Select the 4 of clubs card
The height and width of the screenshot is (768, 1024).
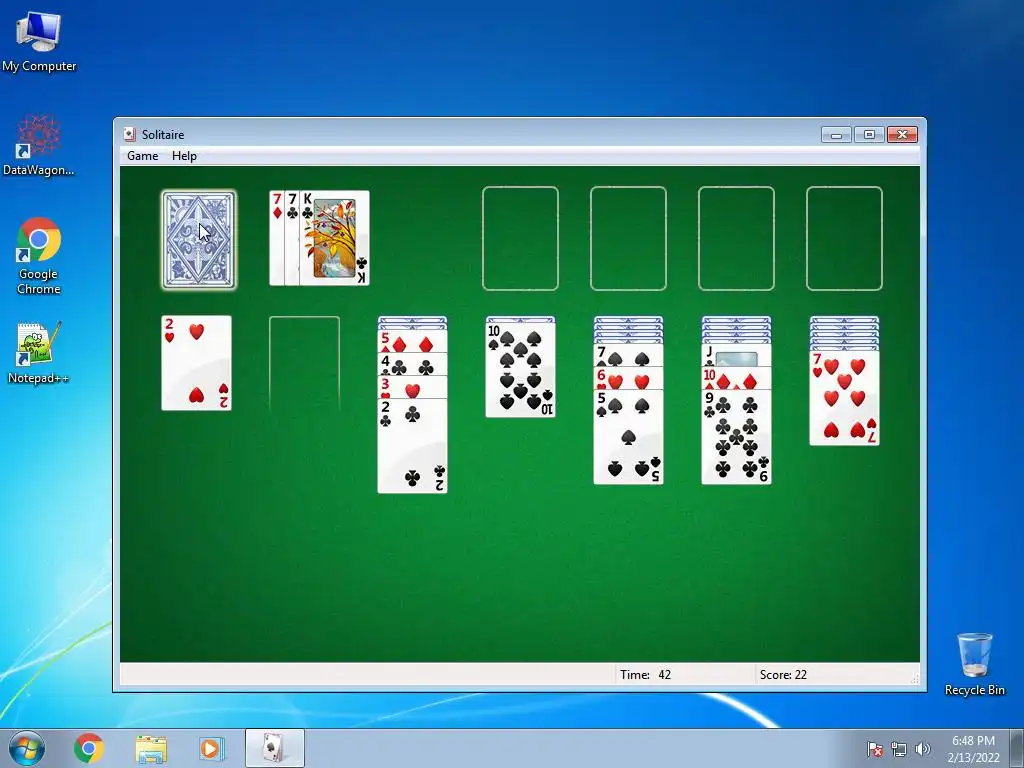412,364
